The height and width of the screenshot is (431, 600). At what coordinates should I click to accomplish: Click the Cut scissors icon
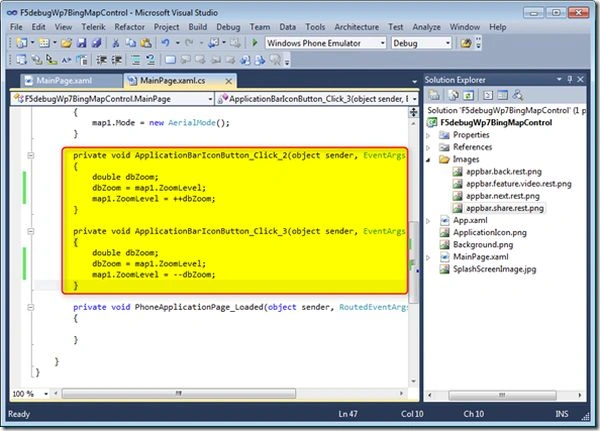pos(115,43)
